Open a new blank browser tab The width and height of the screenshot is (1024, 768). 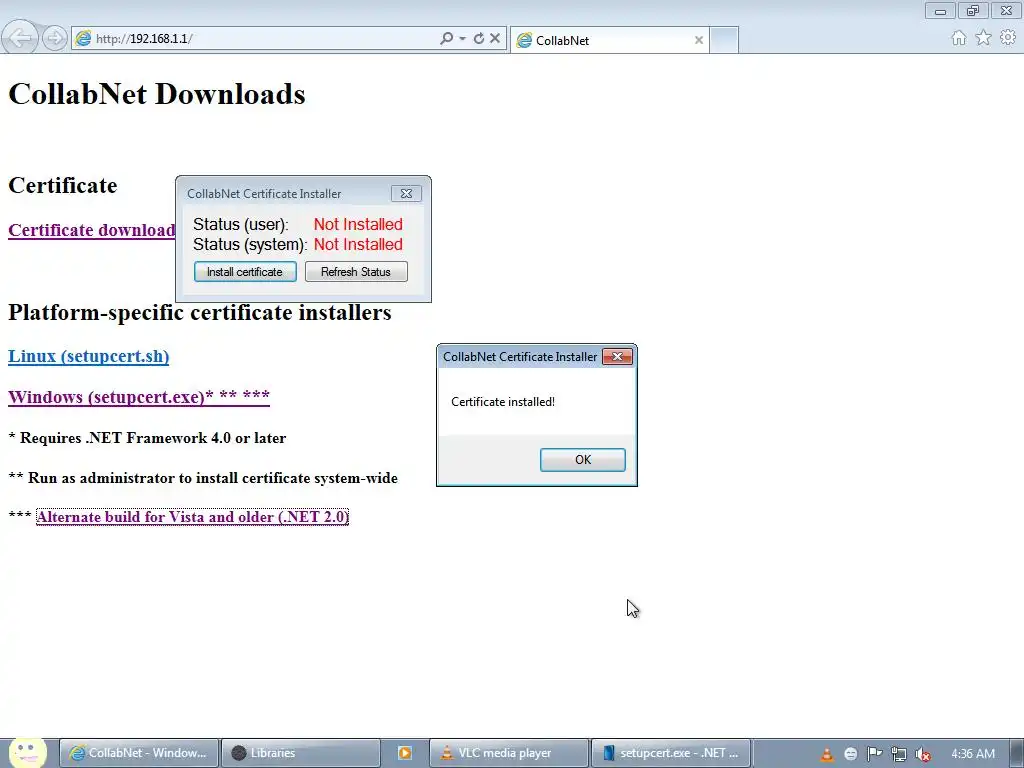pyautogui.click(x=724, y=40)
